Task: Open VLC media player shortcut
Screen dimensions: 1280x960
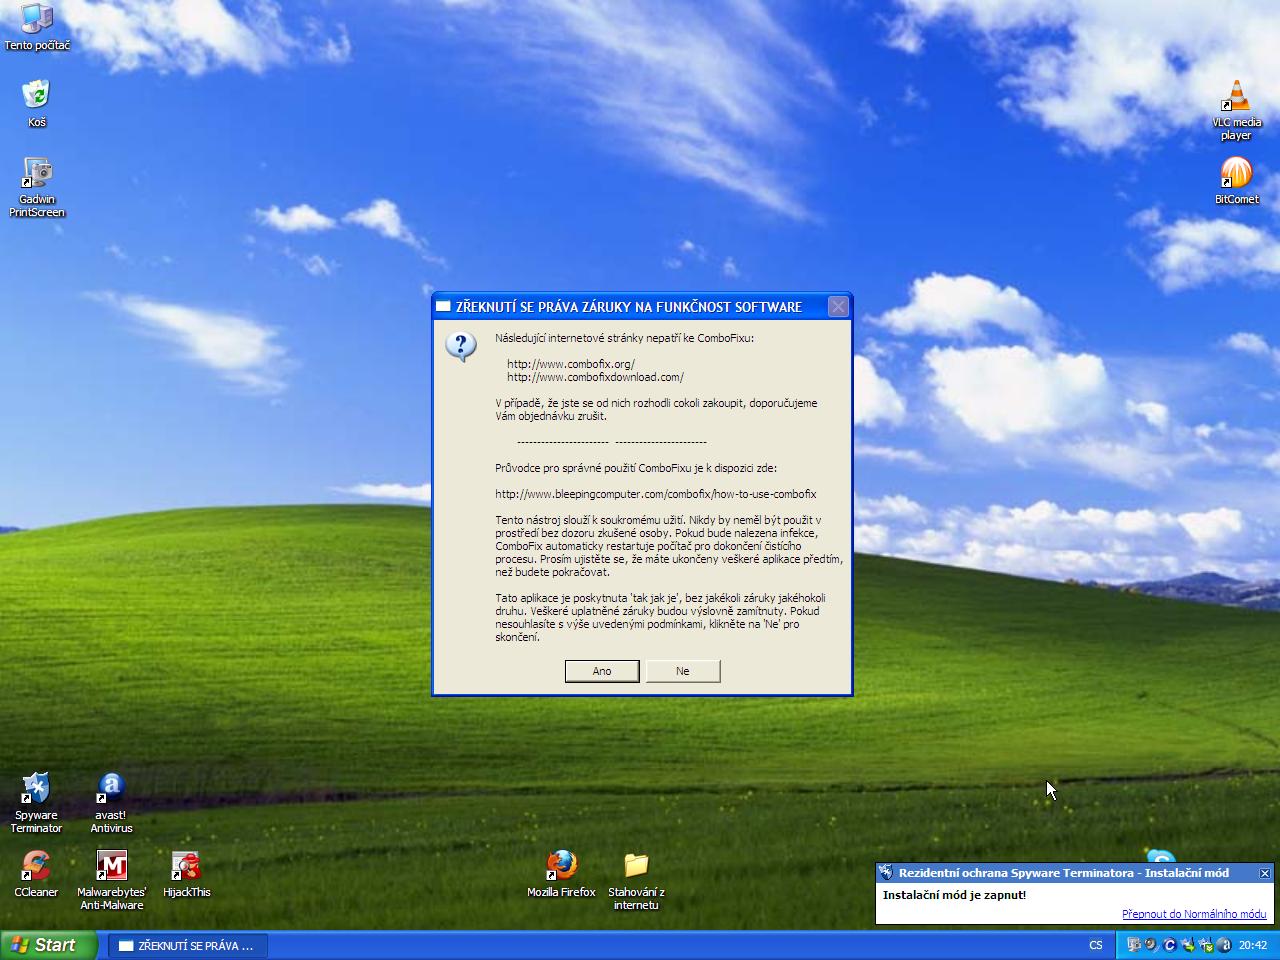Action: (1236, 97)
